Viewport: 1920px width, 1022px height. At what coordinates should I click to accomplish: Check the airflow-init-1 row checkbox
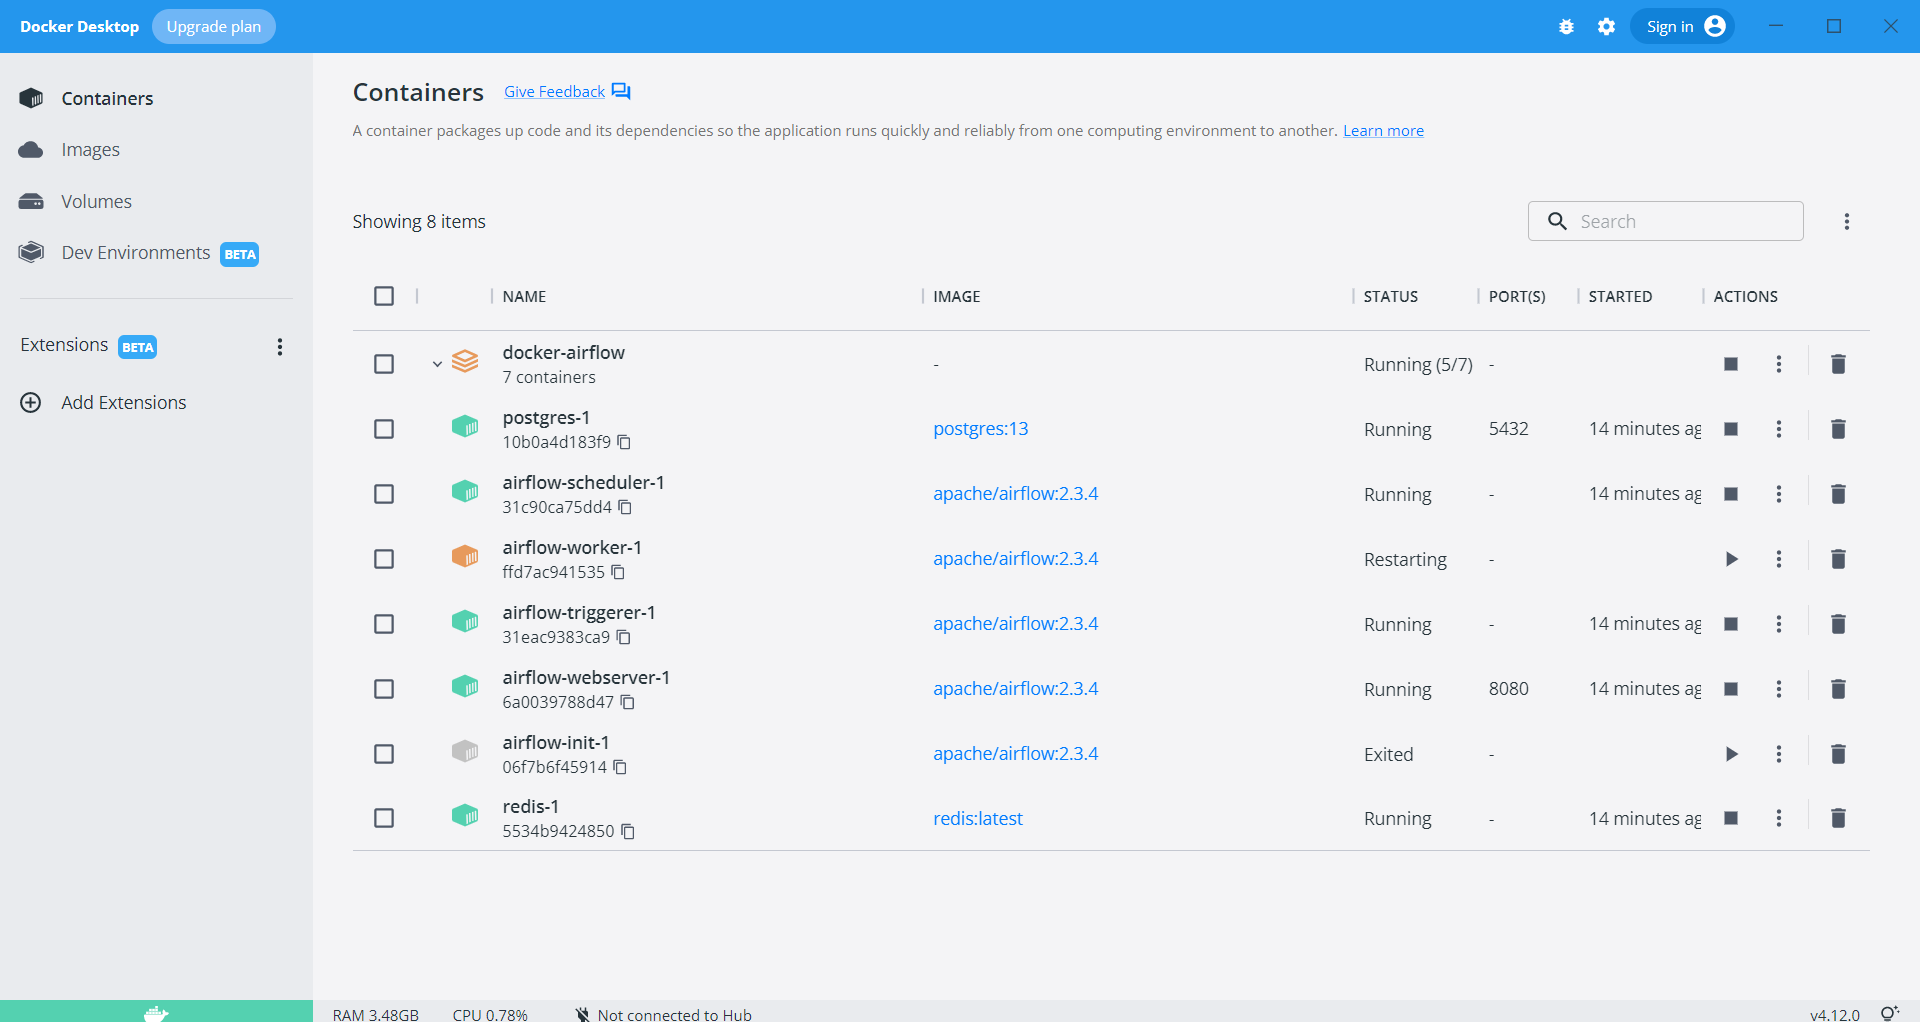384,754
